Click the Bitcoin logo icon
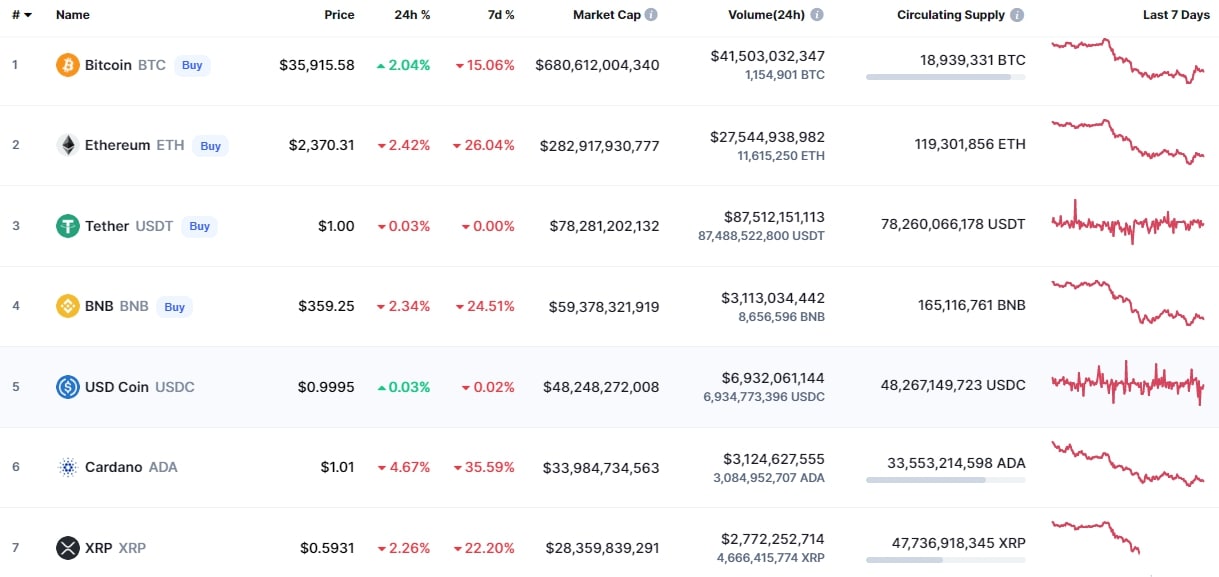Screen dimensions: 1219x577 click(67, 65)
